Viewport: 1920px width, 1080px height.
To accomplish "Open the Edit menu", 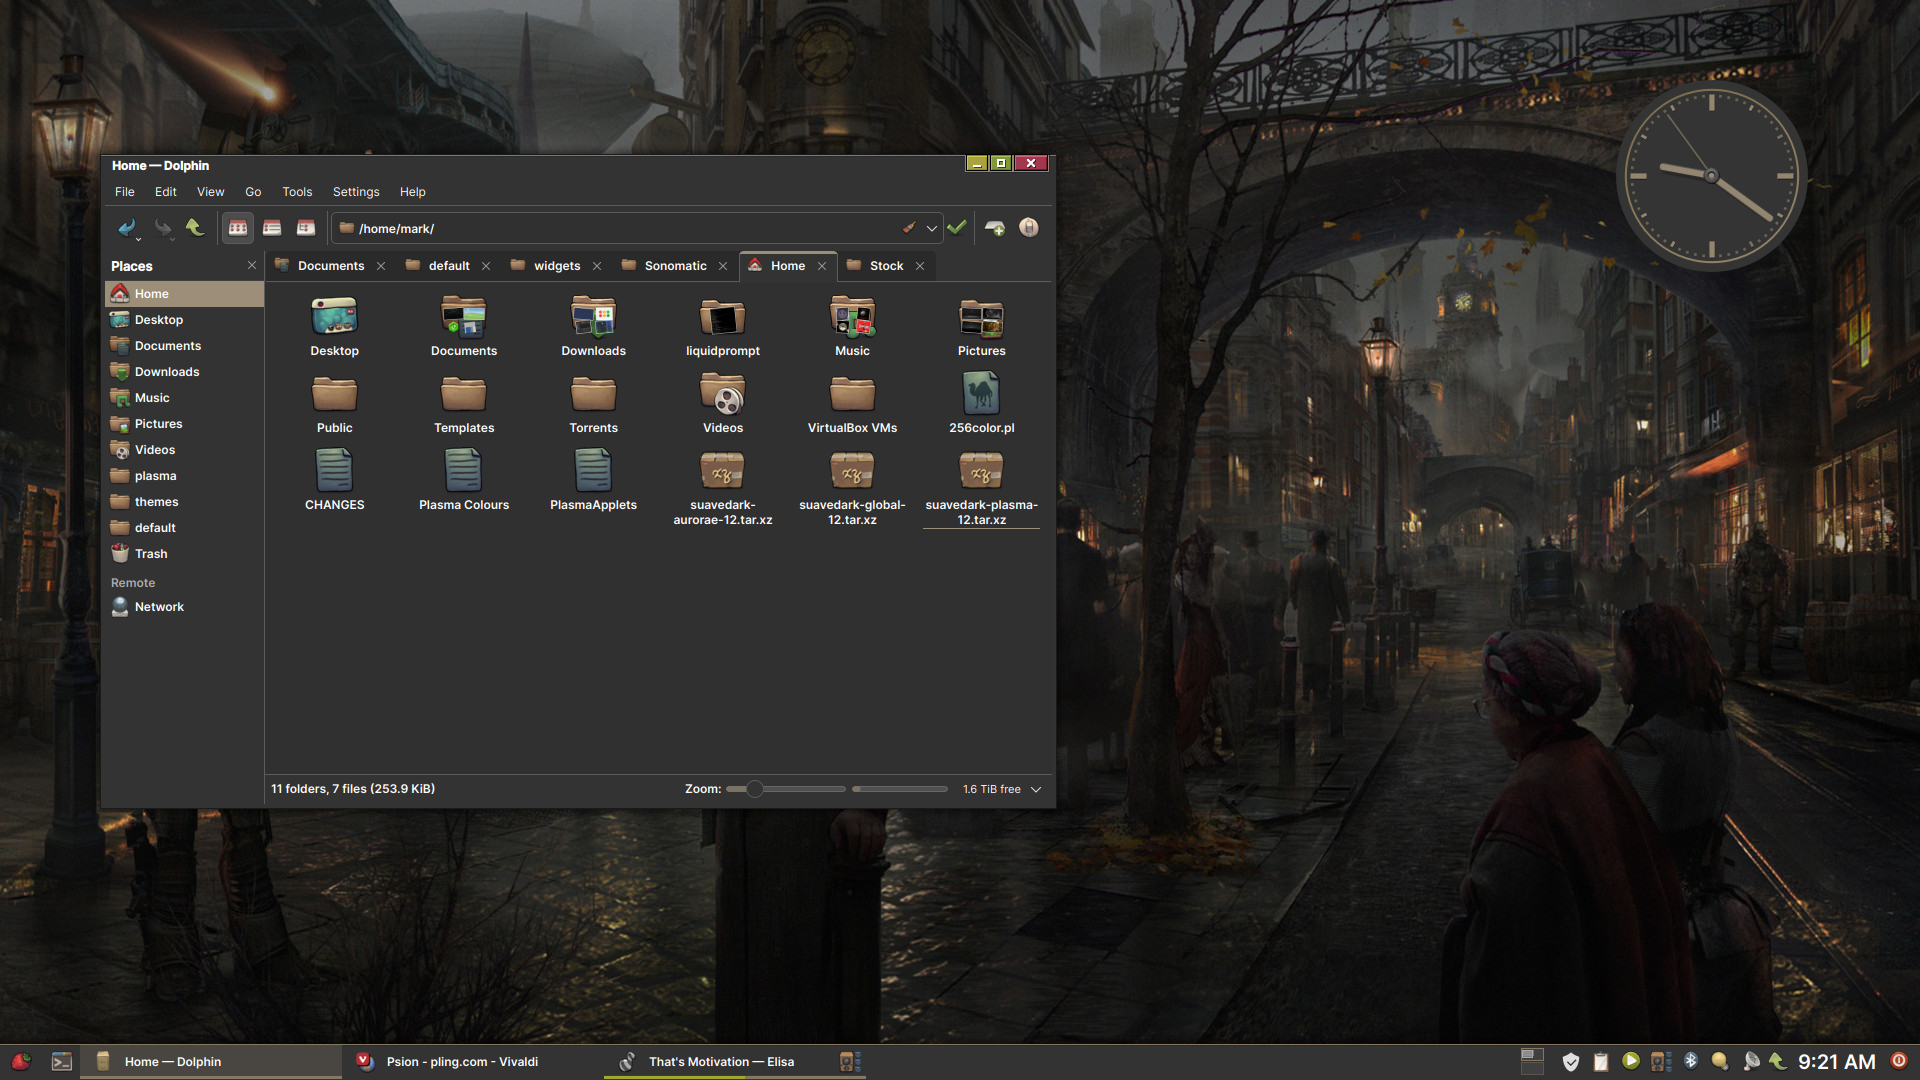I will (x=166, y=192).
